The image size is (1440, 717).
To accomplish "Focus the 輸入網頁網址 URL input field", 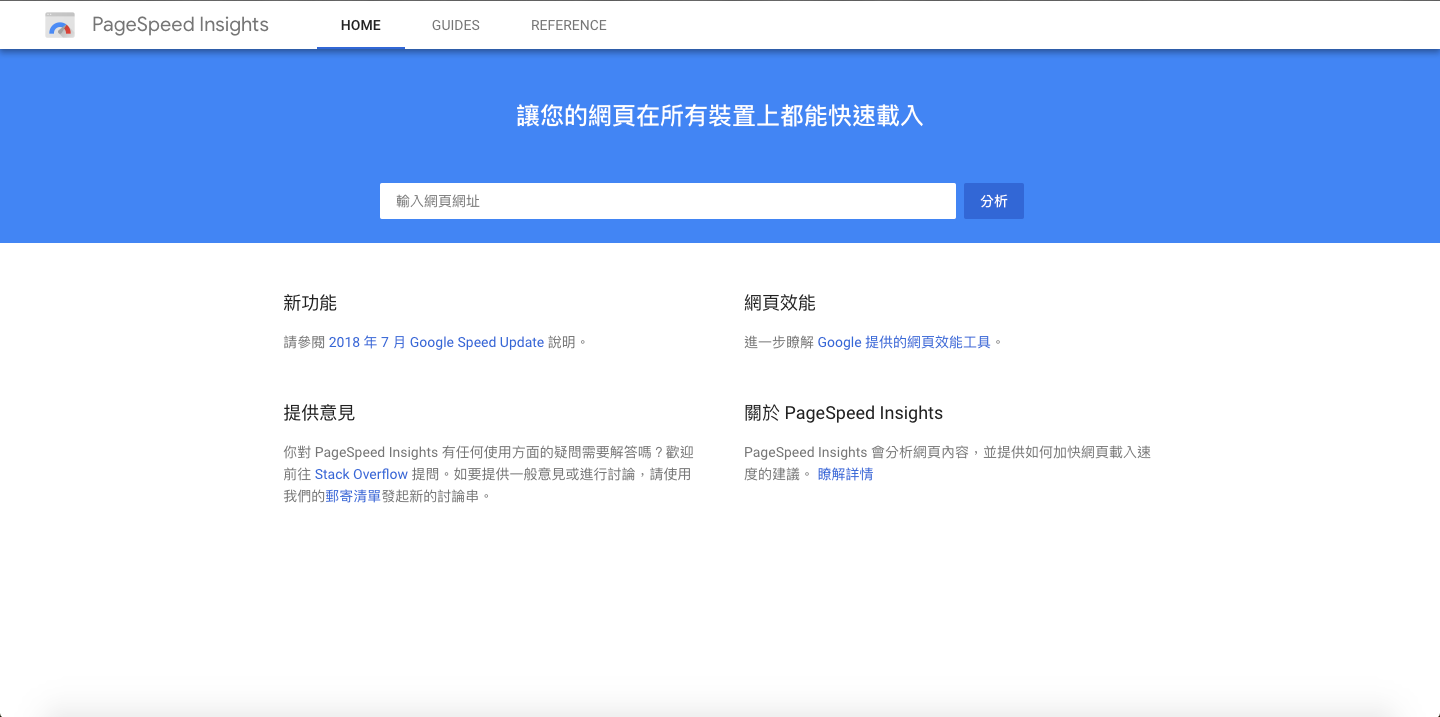I will [668, 201].
